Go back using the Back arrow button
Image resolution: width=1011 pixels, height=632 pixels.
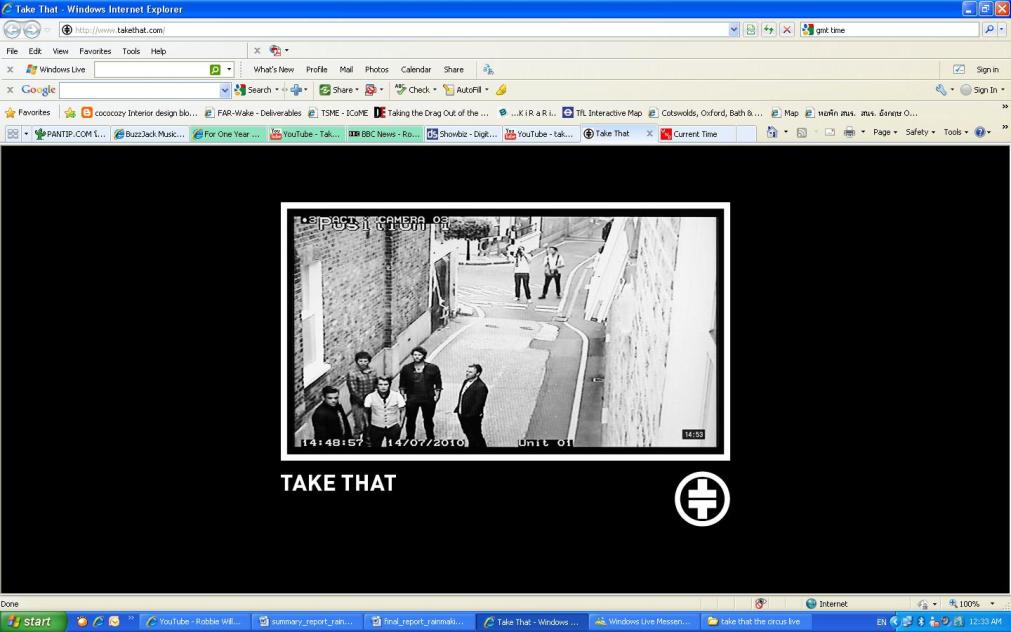tap(12, 29)
